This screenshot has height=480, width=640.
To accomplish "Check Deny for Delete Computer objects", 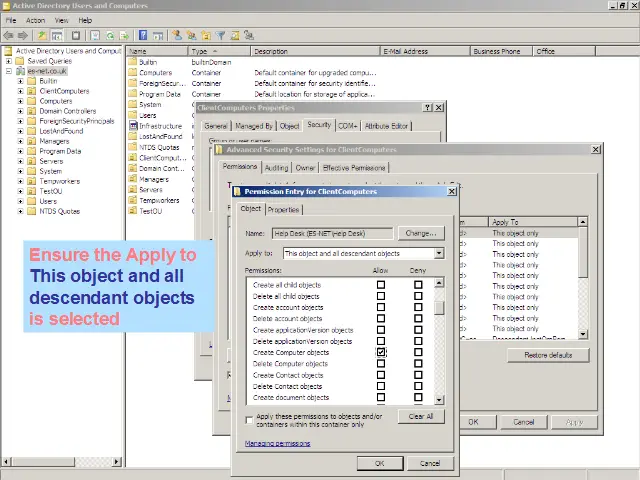I will (x=418, y=363).
